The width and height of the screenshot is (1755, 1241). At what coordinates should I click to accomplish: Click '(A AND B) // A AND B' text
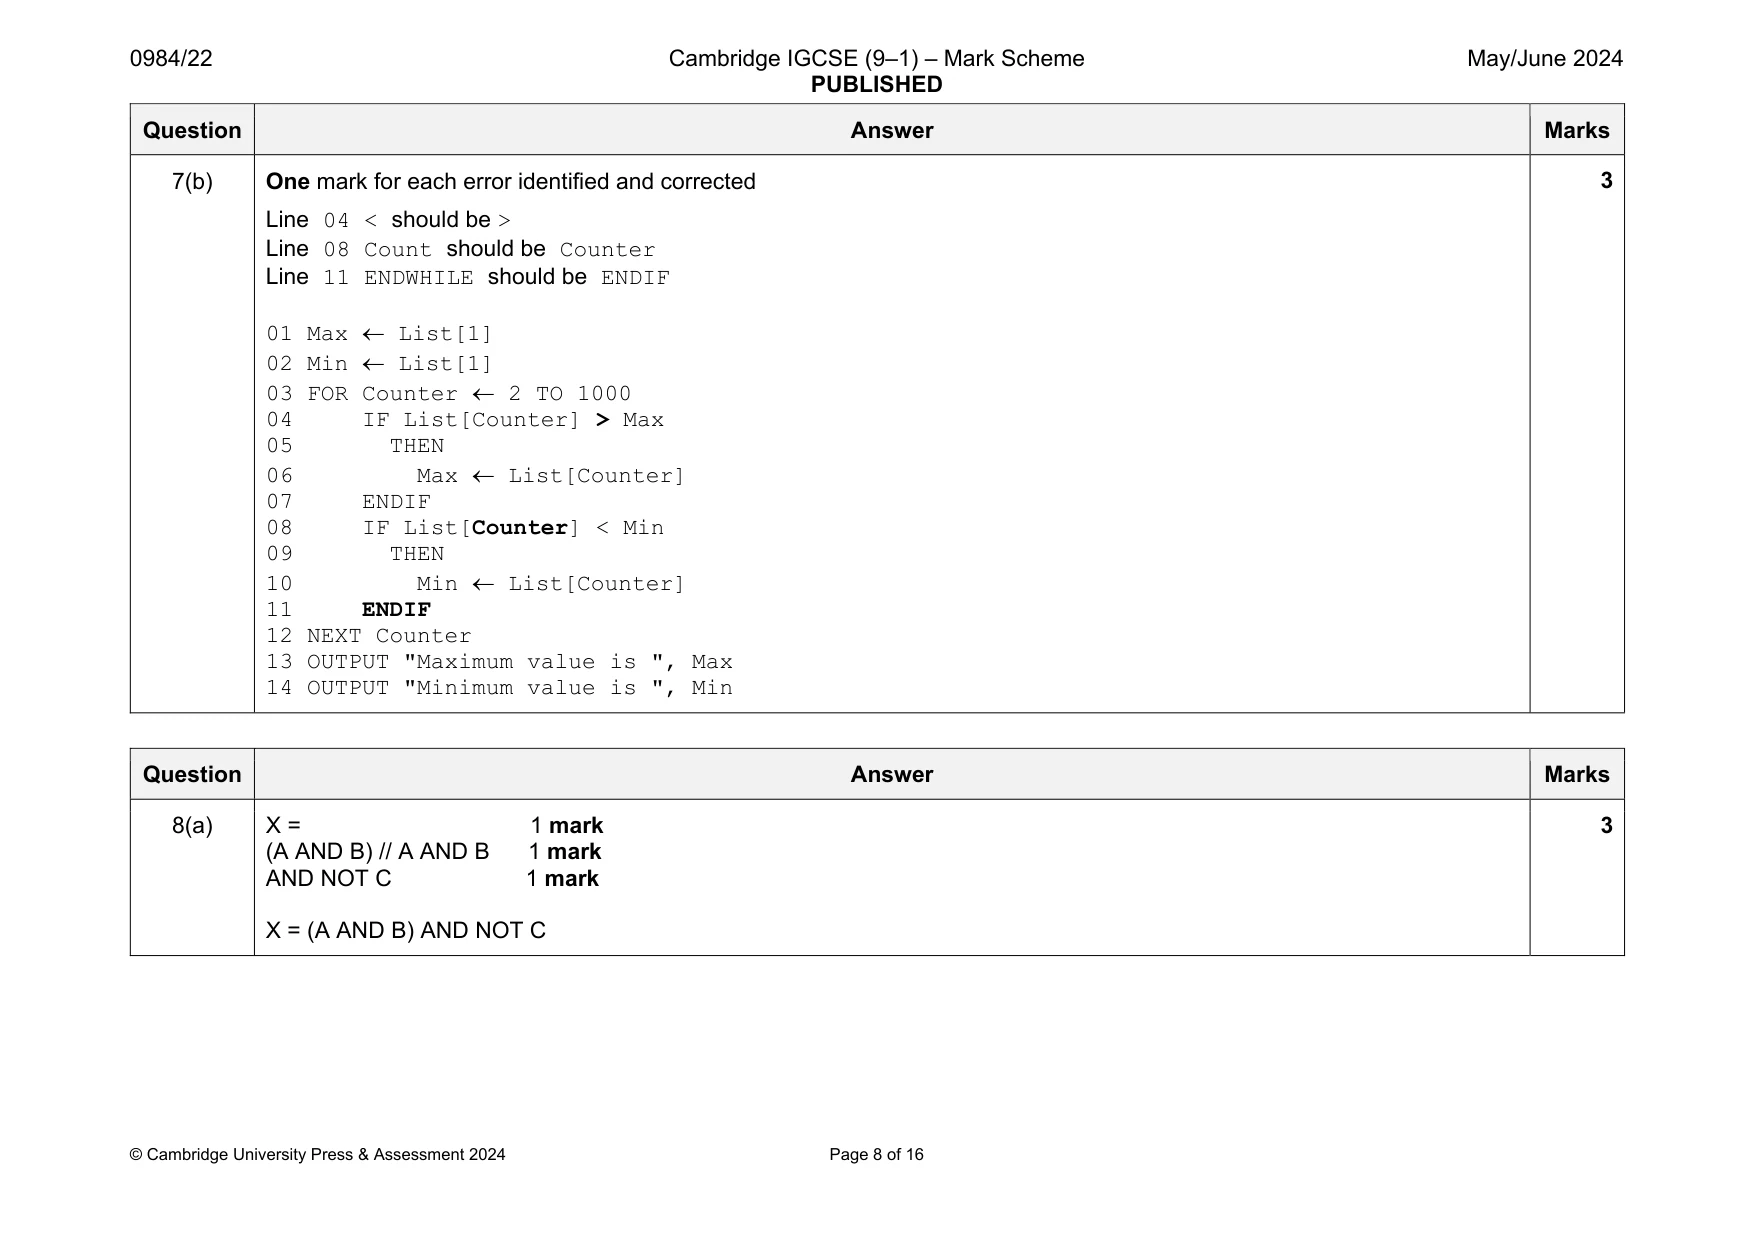[377, 852]
